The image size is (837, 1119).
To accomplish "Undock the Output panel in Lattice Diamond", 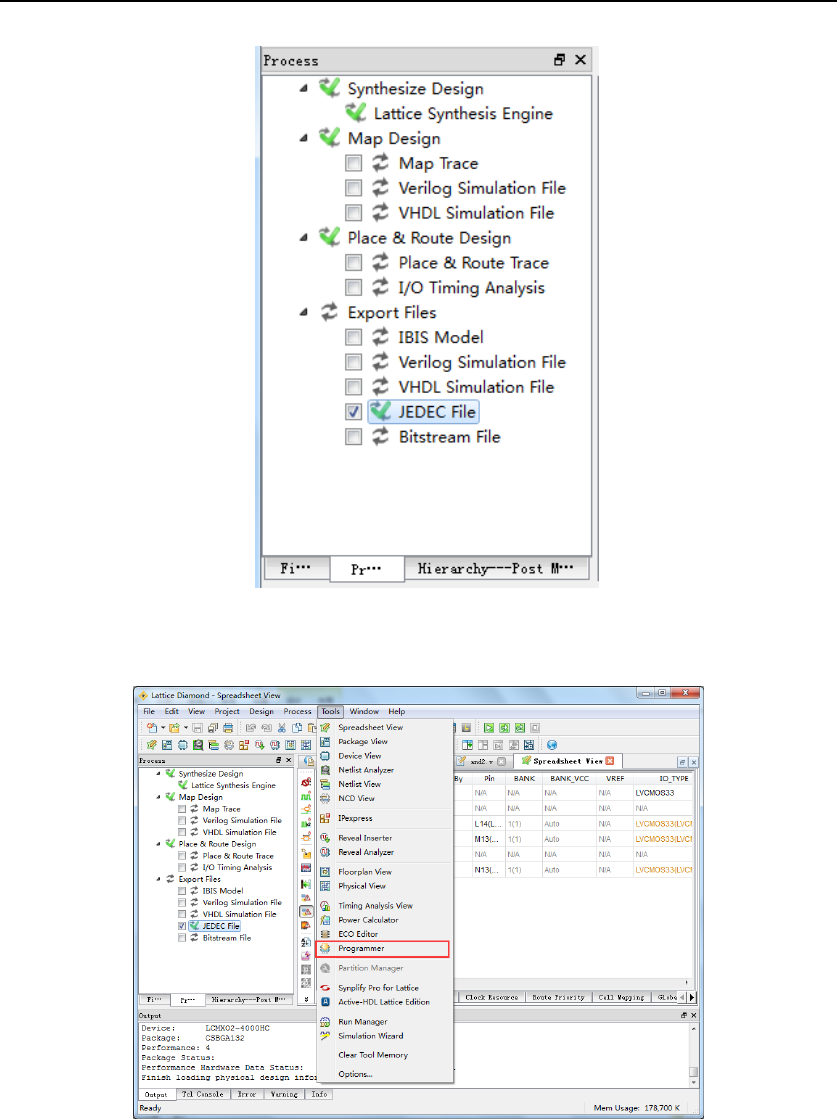I will coord(684,1015).
